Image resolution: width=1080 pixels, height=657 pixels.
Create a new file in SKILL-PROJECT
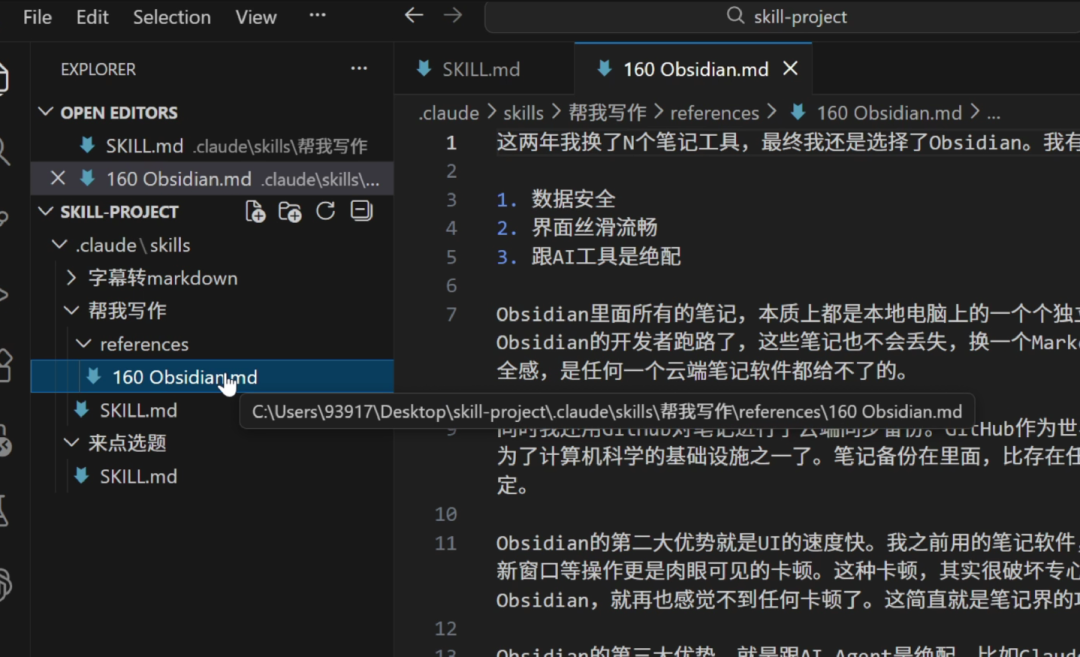pyautogui.click(x=256, y=211)
